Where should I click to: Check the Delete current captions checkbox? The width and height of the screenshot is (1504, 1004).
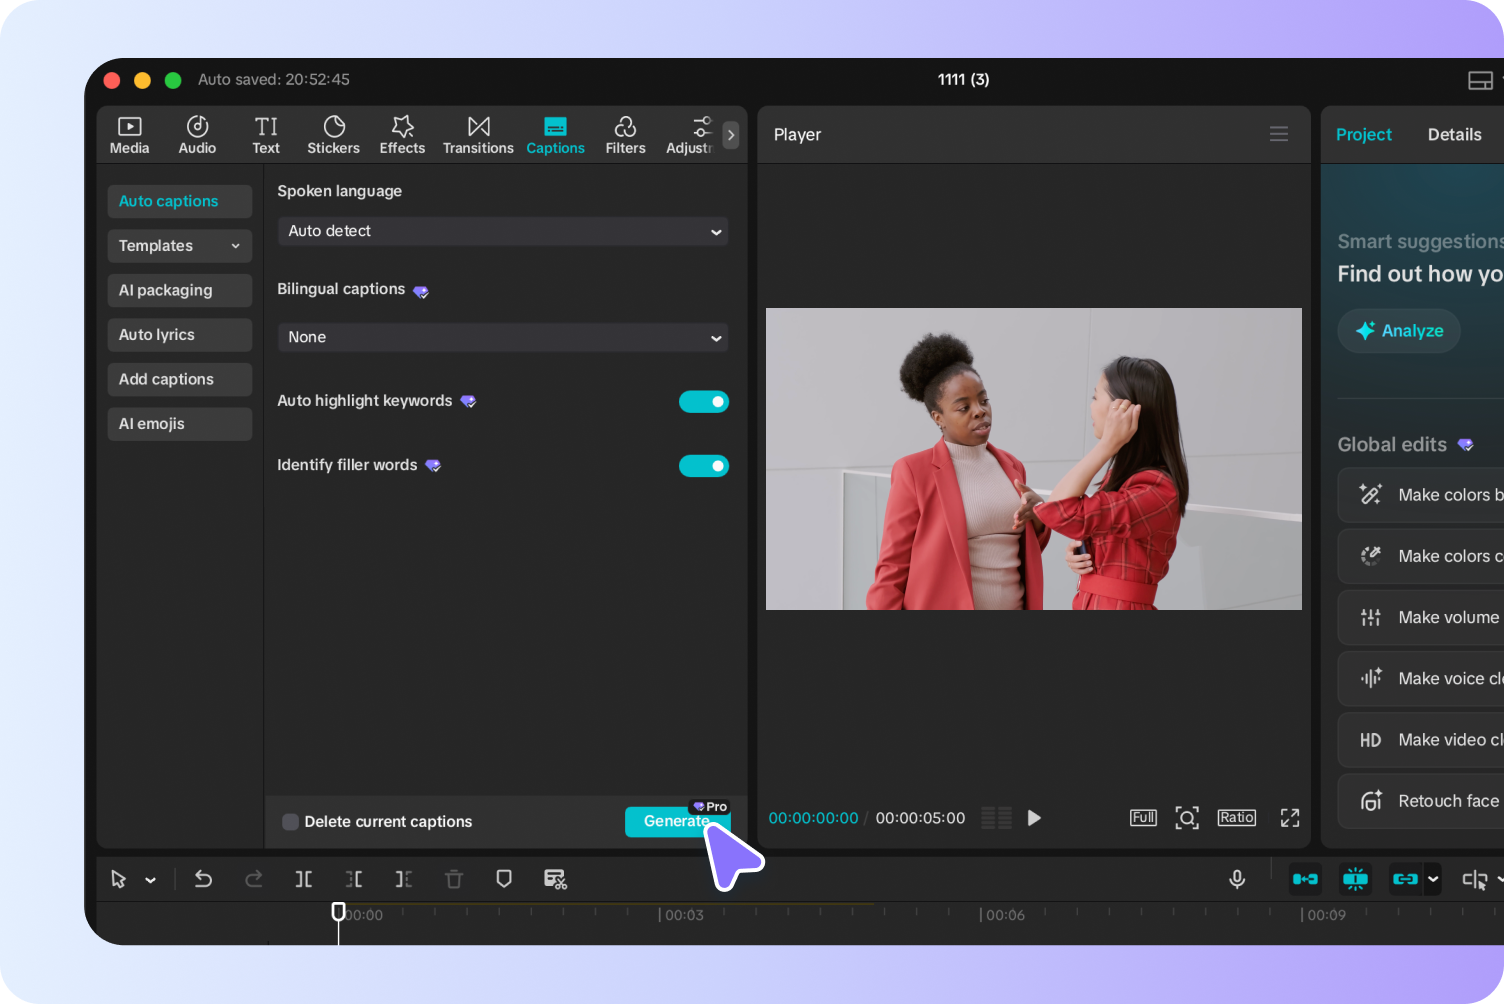click(x=290, y=821)
